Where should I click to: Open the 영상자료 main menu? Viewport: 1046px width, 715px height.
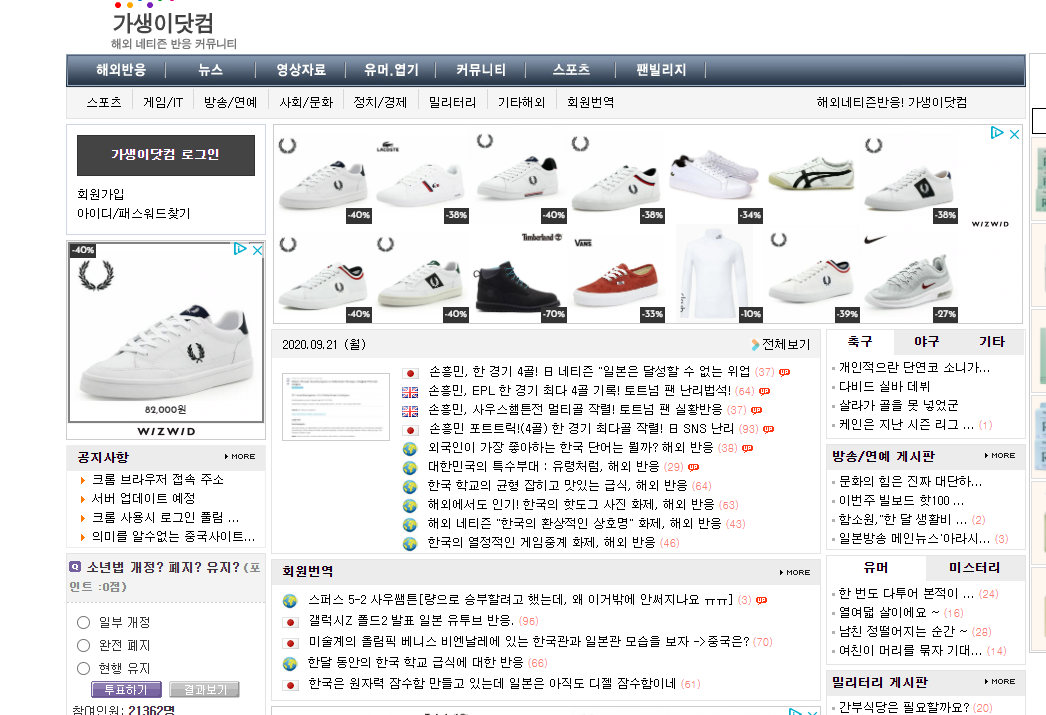click(301, 70)
